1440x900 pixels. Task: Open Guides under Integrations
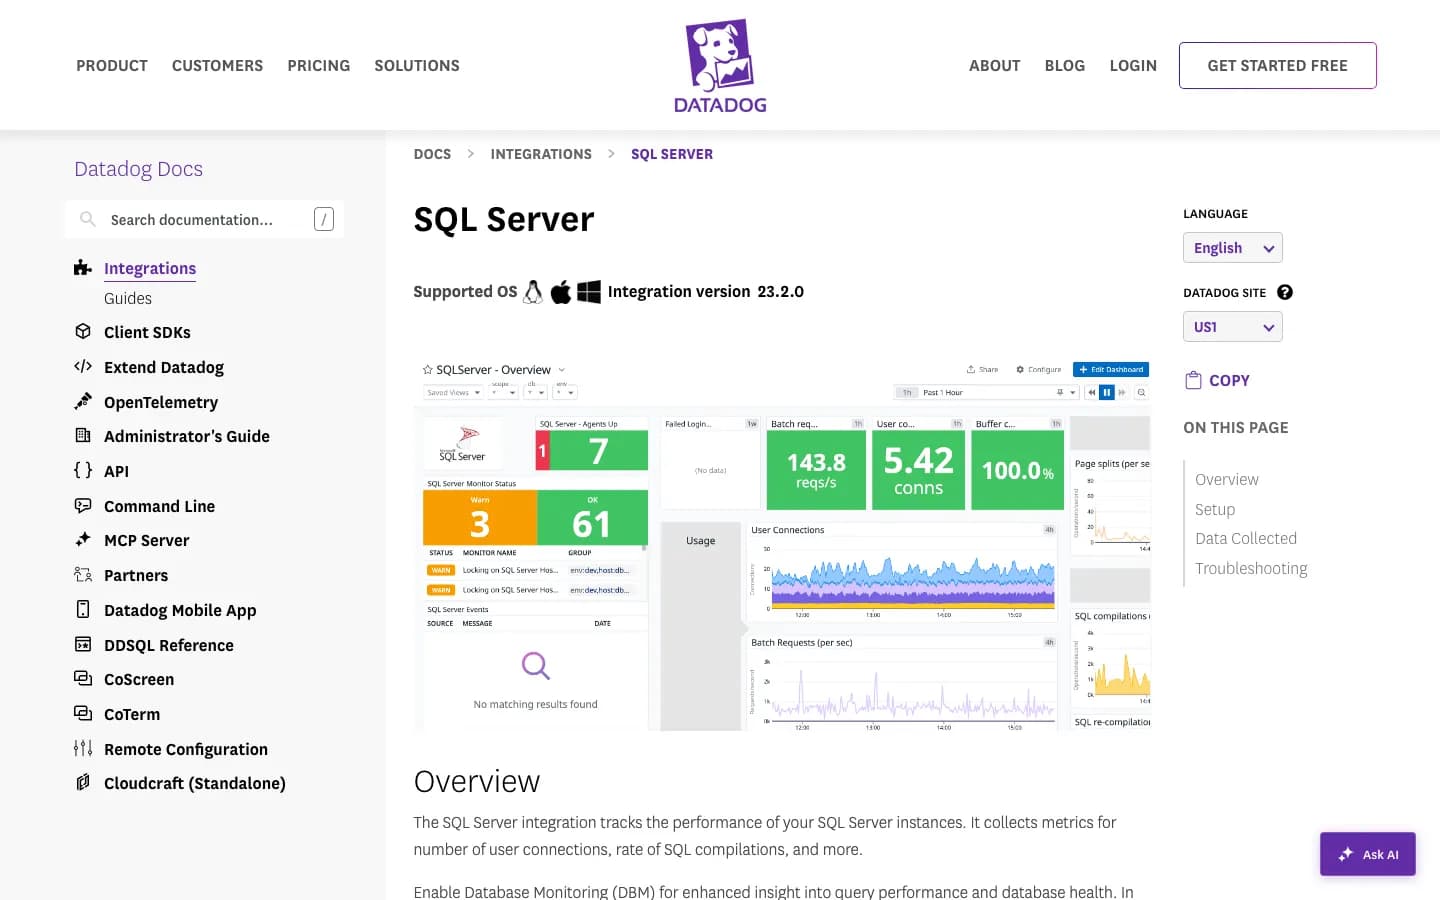click(128, 298)
